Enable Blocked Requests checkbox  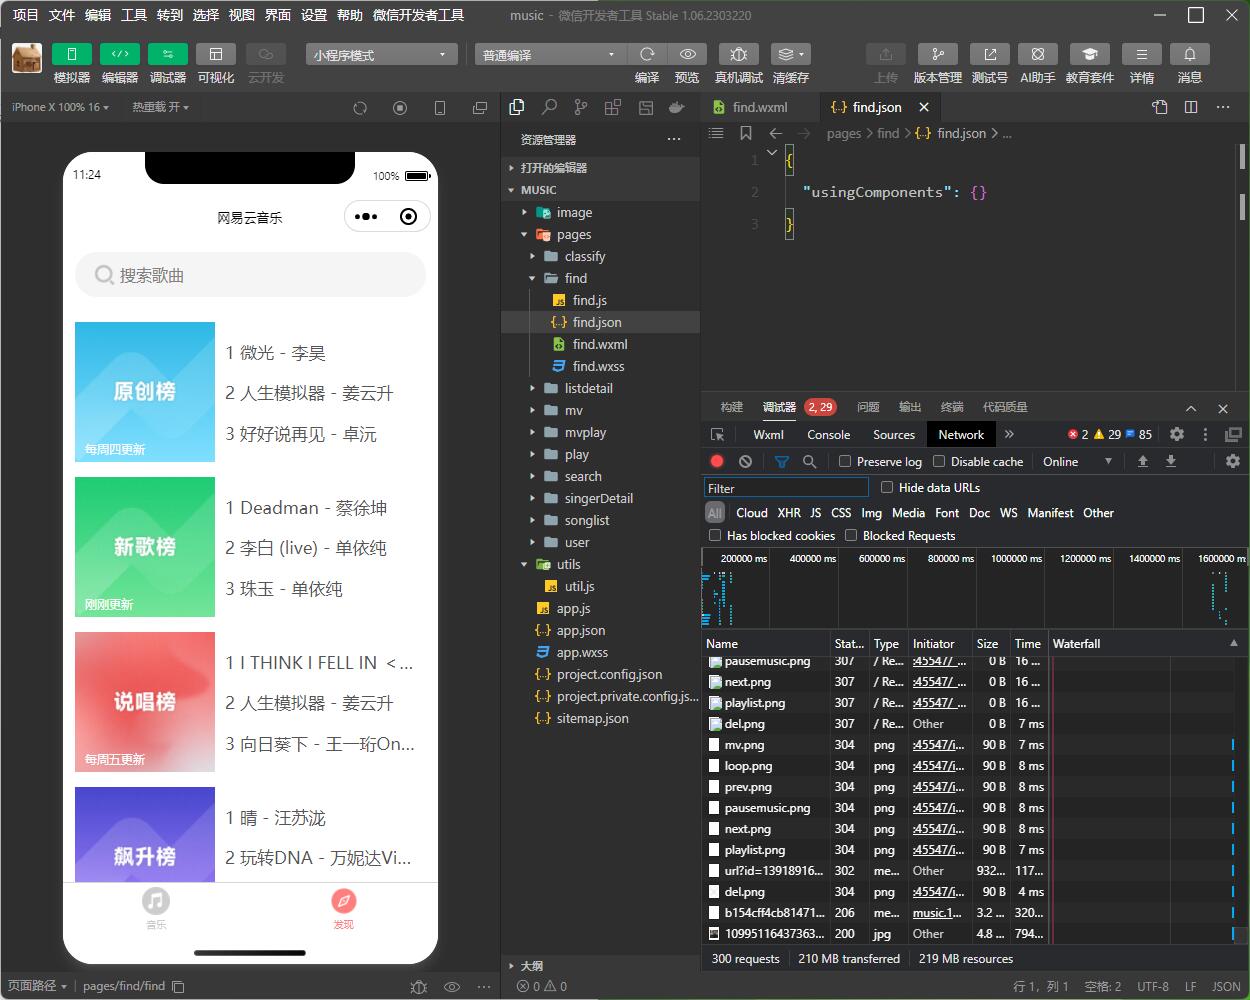pos(851,535)
